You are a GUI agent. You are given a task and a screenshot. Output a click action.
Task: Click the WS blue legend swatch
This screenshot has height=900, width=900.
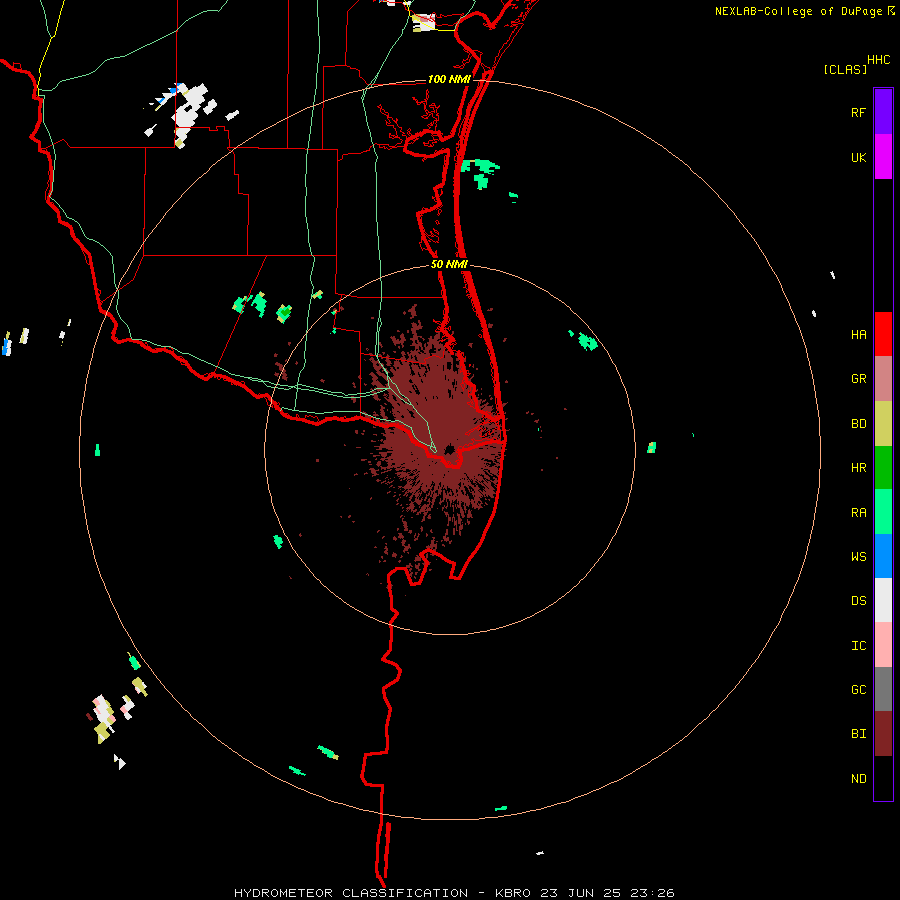[x=883, y=556]
